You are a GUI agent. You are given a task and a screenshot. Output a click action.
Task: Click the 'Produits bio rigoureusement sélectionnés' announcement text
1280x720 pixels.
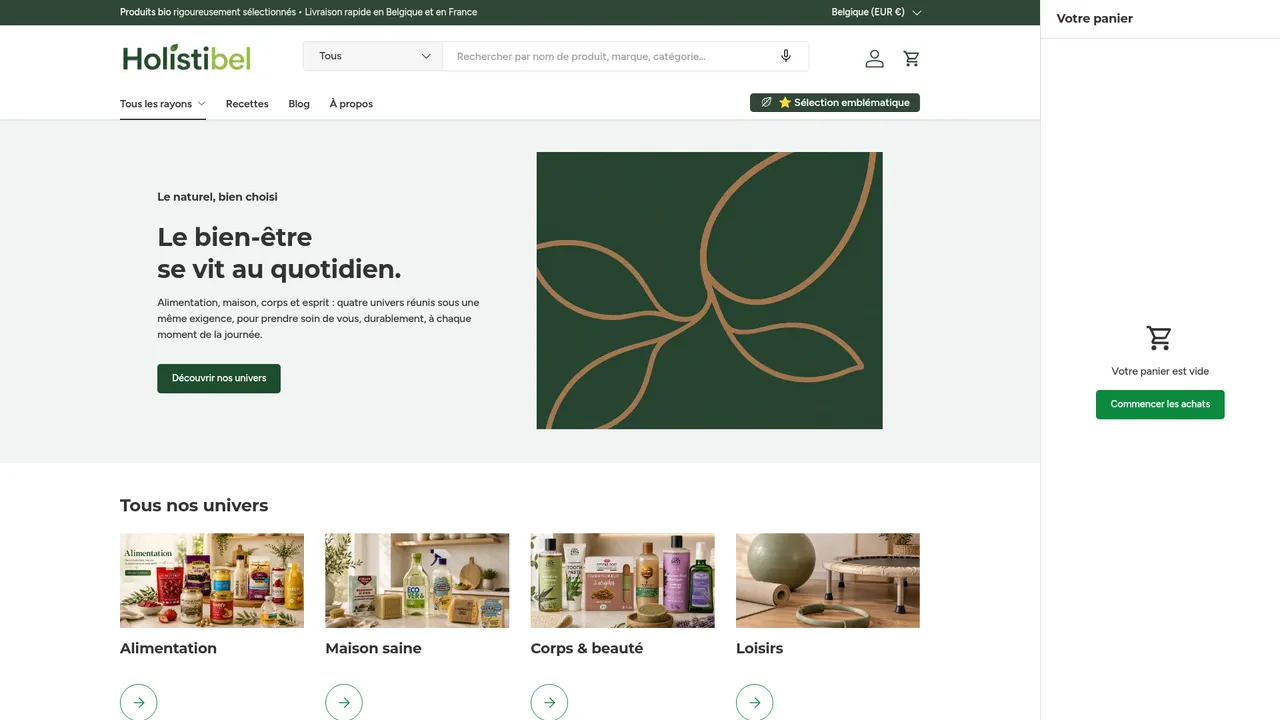pos(208,12)
